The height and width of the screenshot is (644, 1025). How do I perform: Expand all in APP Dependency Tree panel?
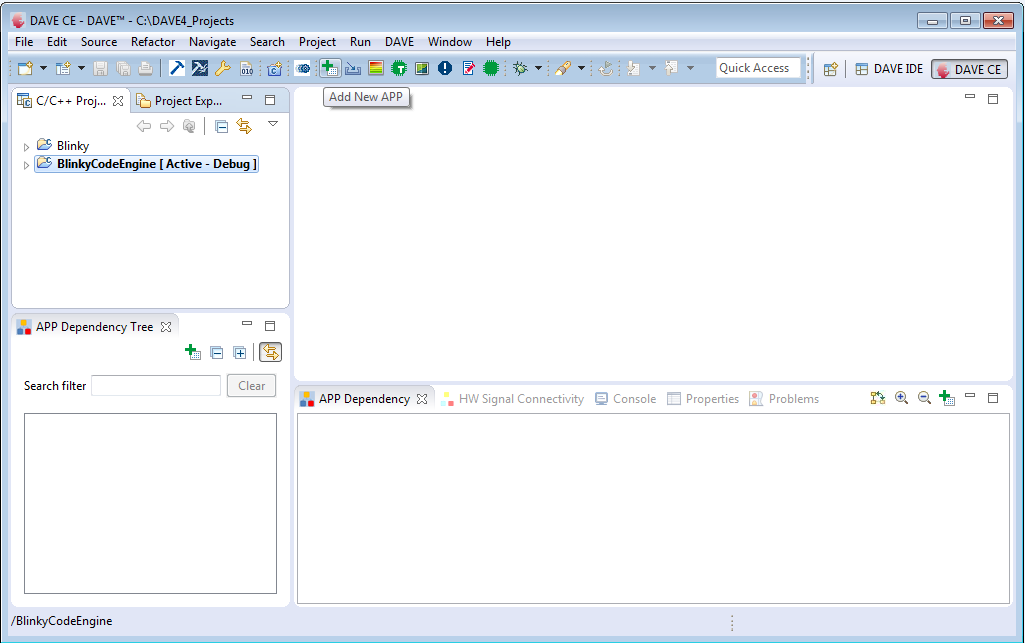240,353
